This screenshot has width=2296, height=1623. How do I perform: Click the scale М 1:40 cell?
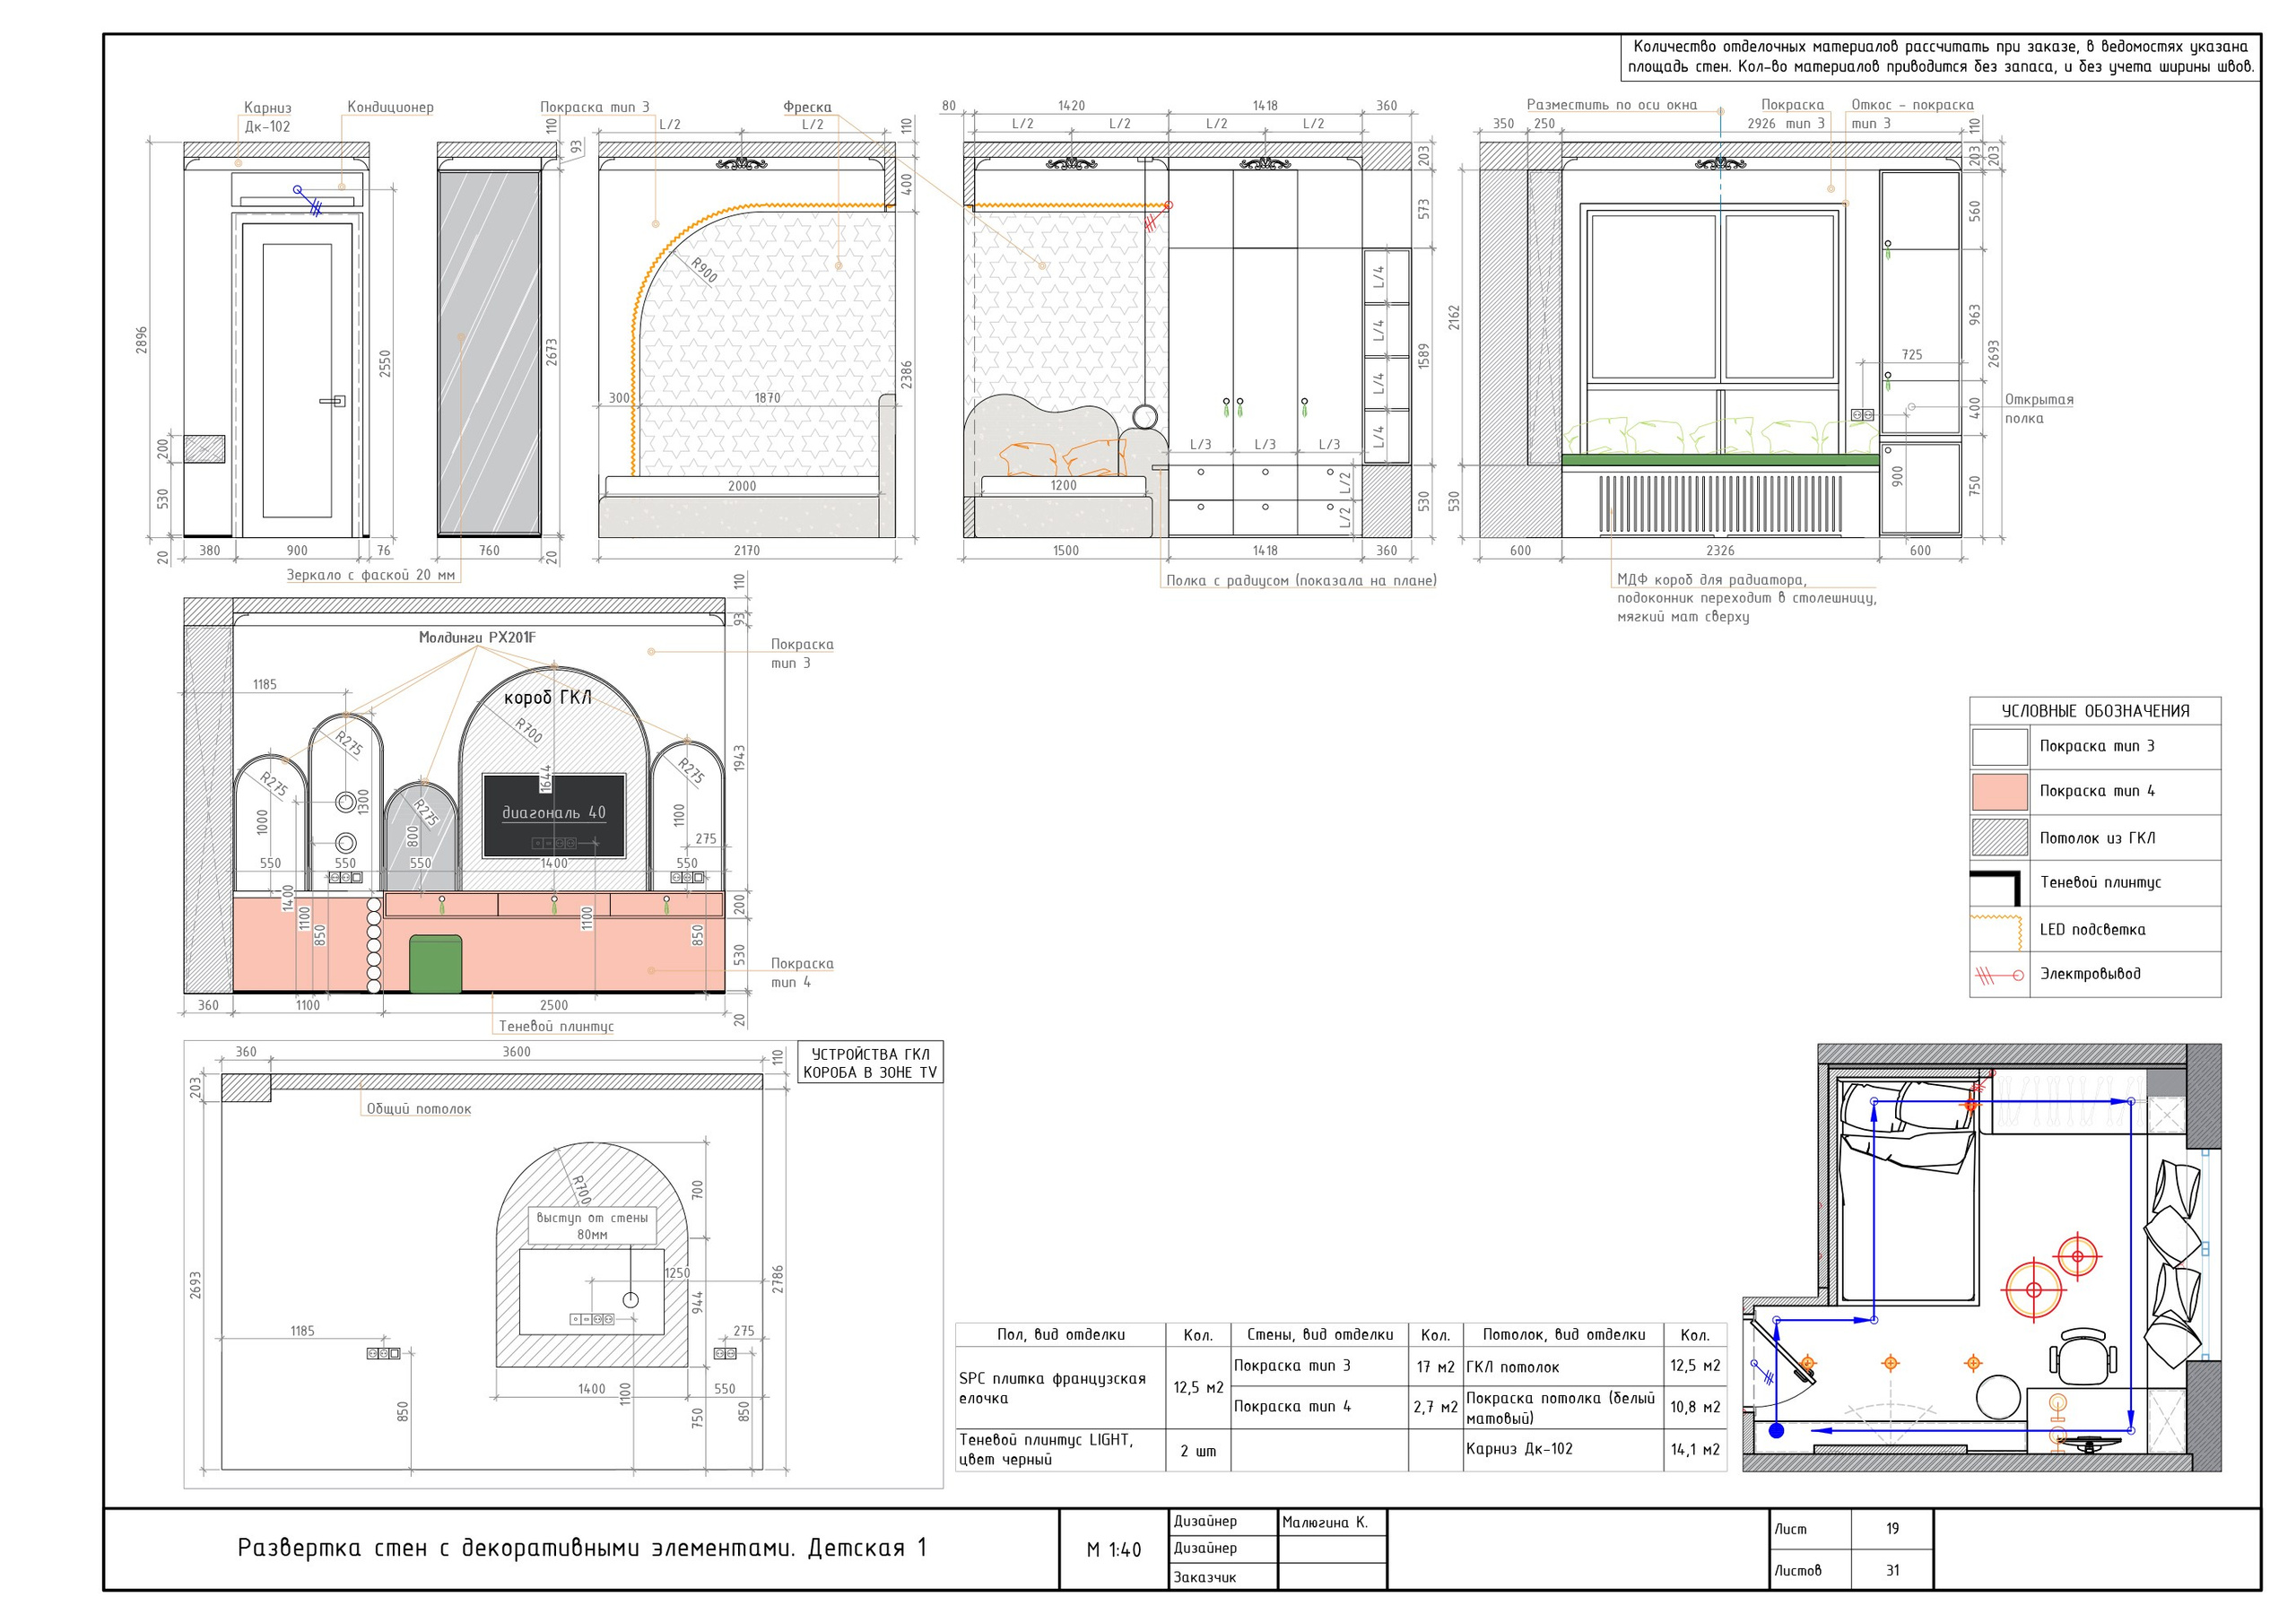click(1113, 1550)
